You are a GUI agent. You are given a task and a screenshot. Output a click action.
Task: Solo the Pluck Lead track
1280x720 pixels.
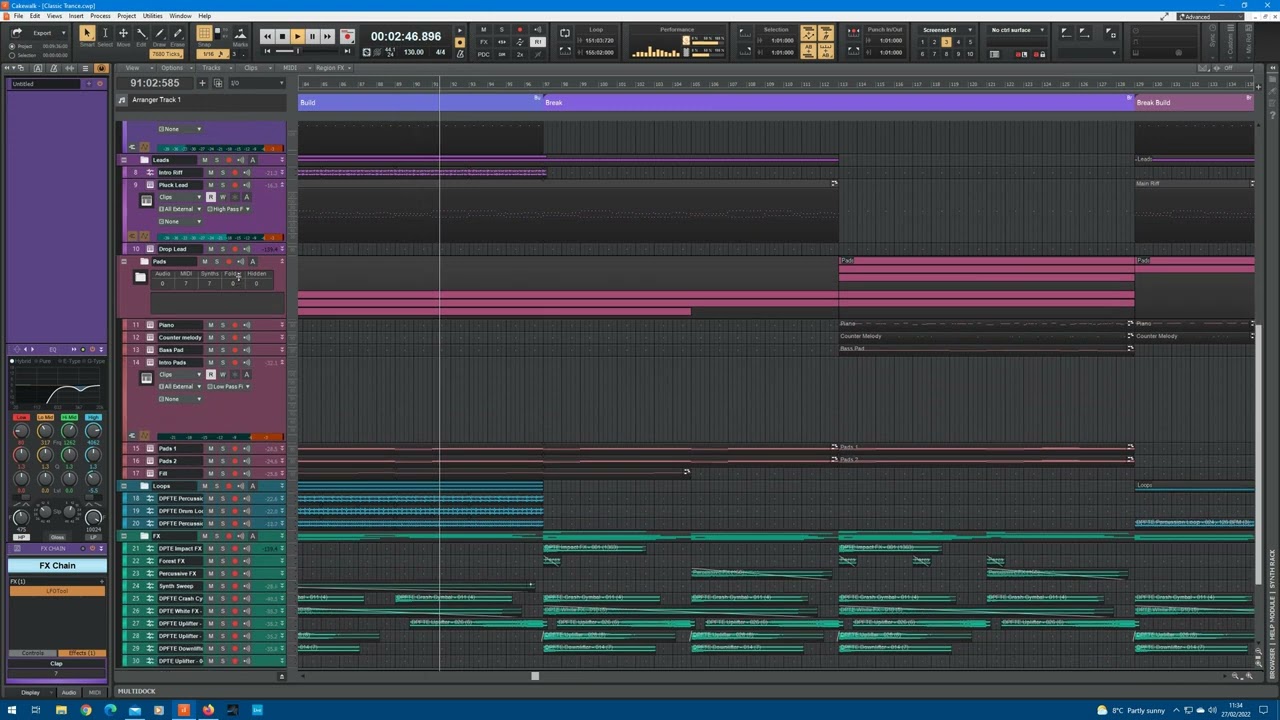(x=222, y=185)
